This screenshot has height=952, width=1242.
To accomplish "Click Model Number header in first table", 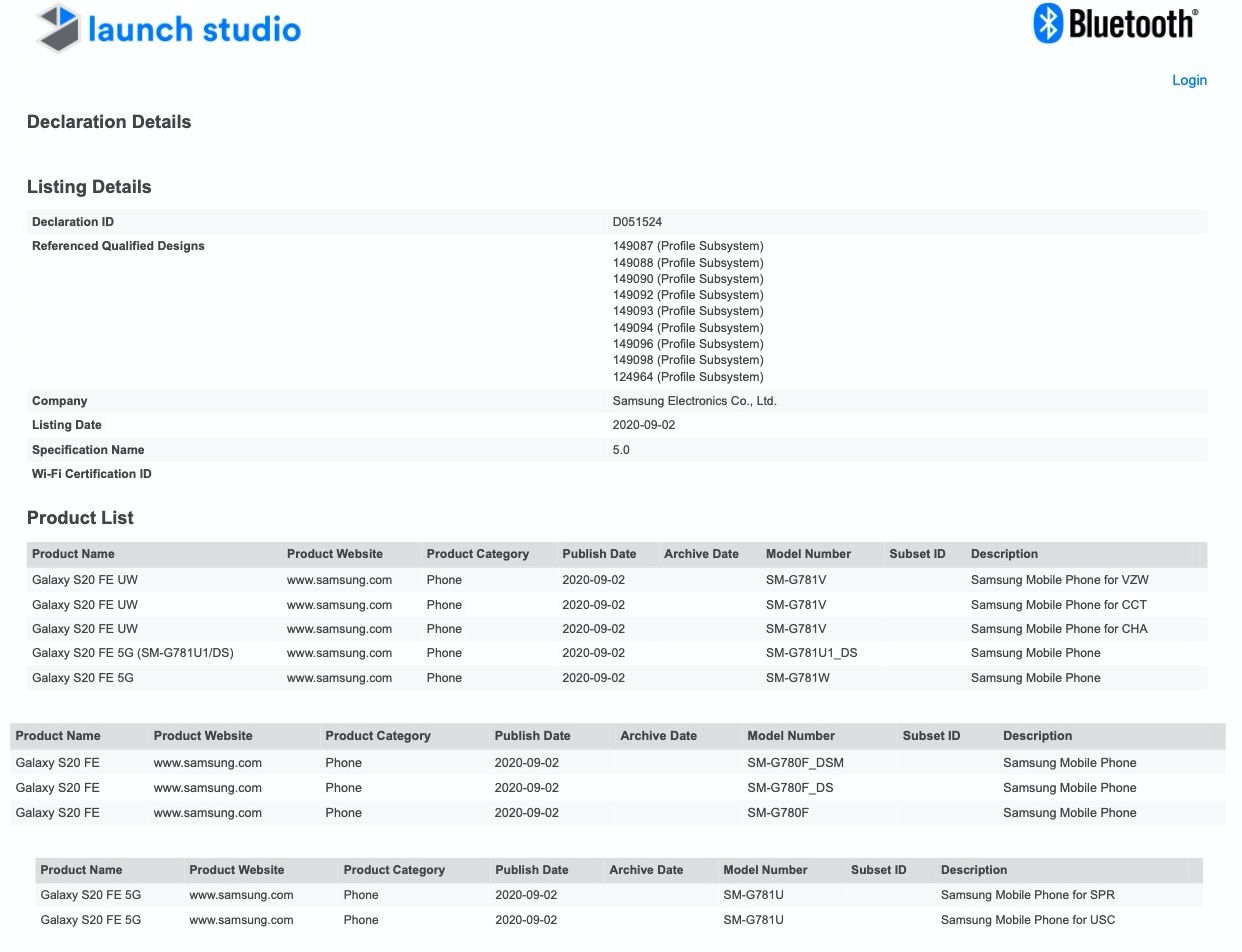I will click(x=808, y=554).
